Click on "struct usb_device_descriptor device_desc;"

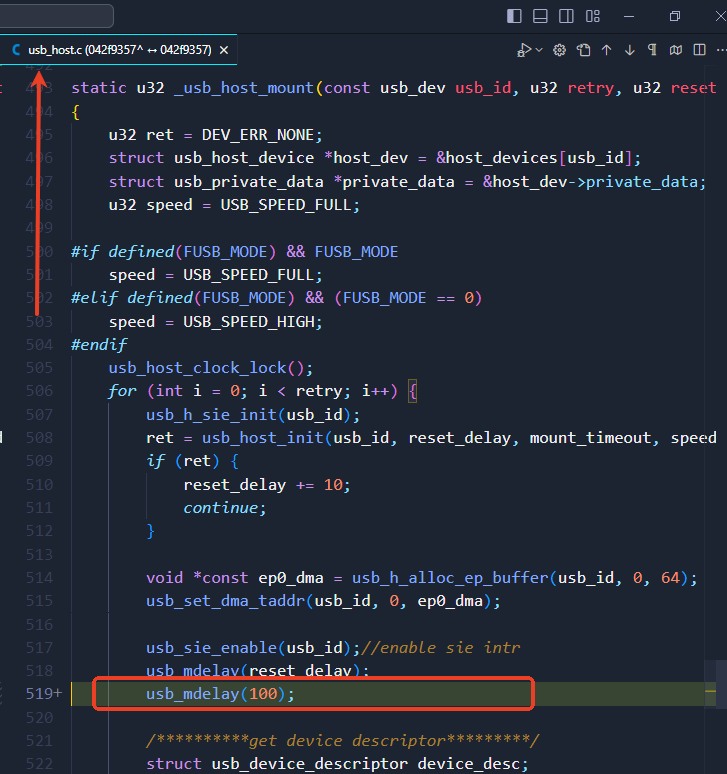(337, 764)
